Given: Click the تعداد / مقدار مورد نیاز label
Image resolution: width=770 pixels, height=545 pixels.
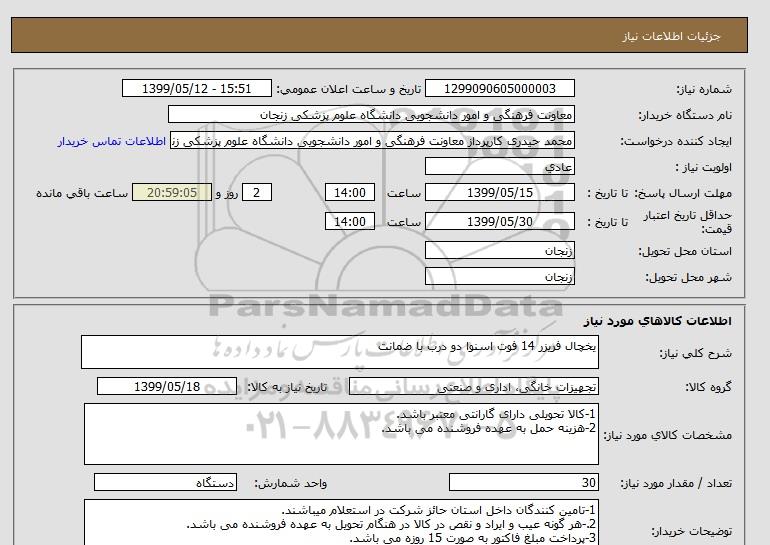Looking at the screenshot, I should pyautogui.click(x=676, y=483).
